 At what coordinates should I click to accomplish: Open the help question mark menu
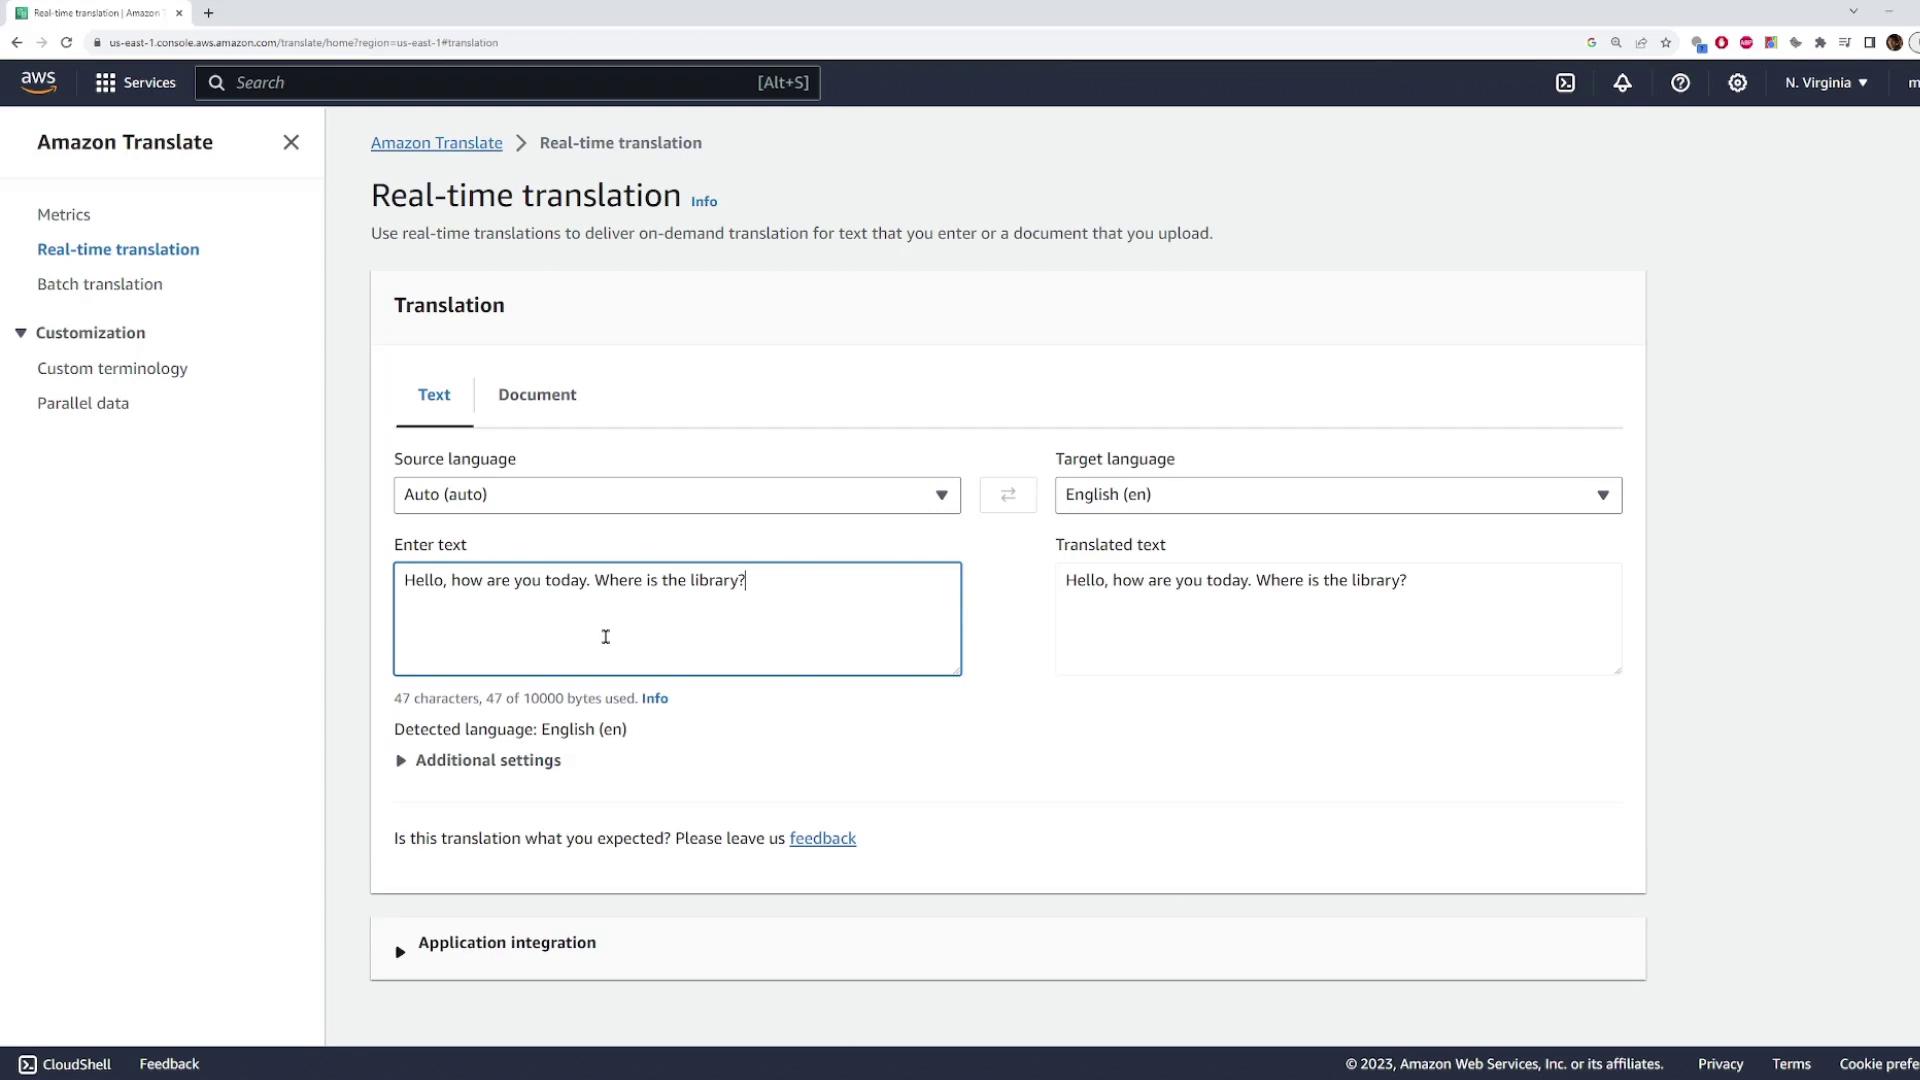[x=1680, y=83]
